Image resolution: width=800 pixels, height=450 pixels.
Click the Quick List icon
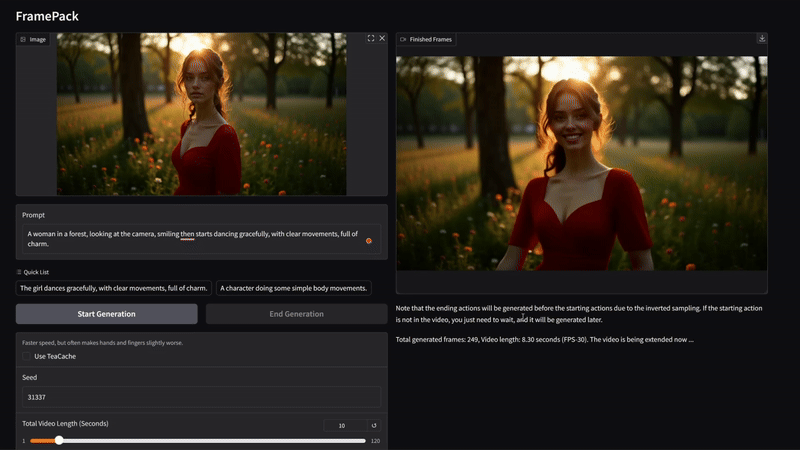click(x=19, y=272)
